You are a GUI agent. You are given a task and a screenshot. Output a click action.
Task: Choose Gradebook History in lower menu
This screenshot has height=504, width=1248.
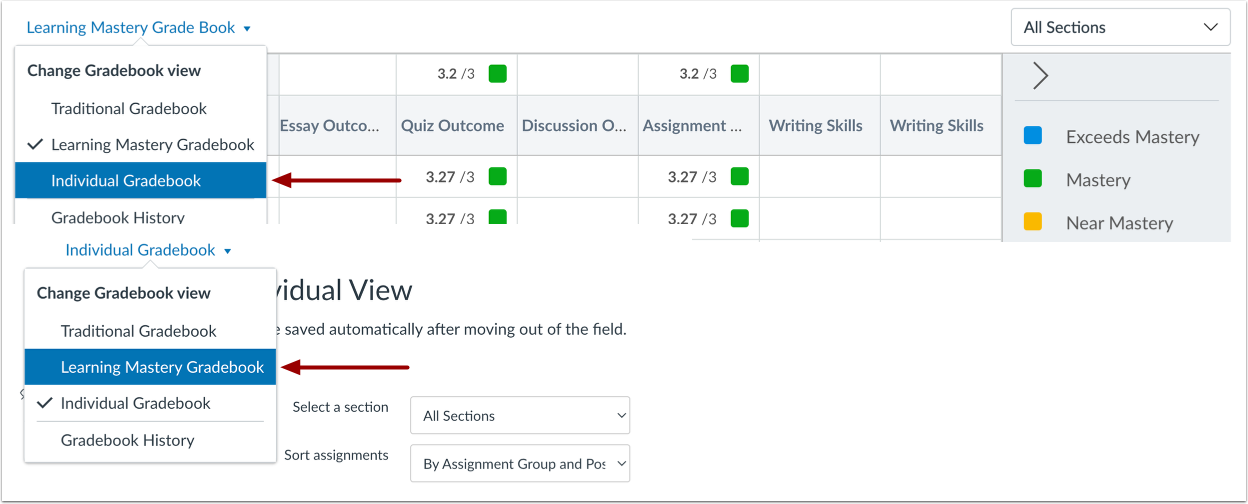click(127, 440)
